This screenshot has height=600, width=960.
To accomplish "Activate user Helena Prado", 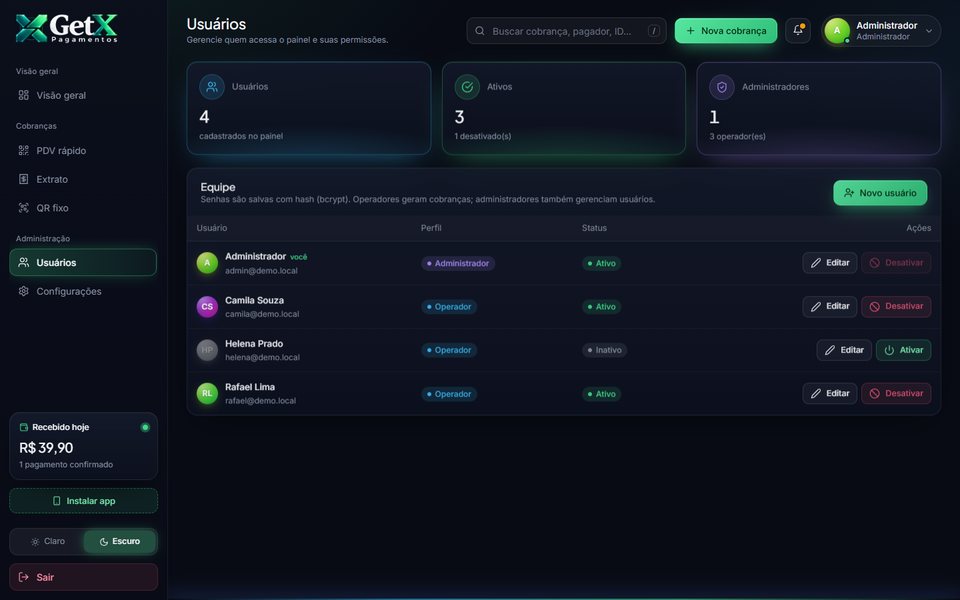I will click(x=904, y=350).
